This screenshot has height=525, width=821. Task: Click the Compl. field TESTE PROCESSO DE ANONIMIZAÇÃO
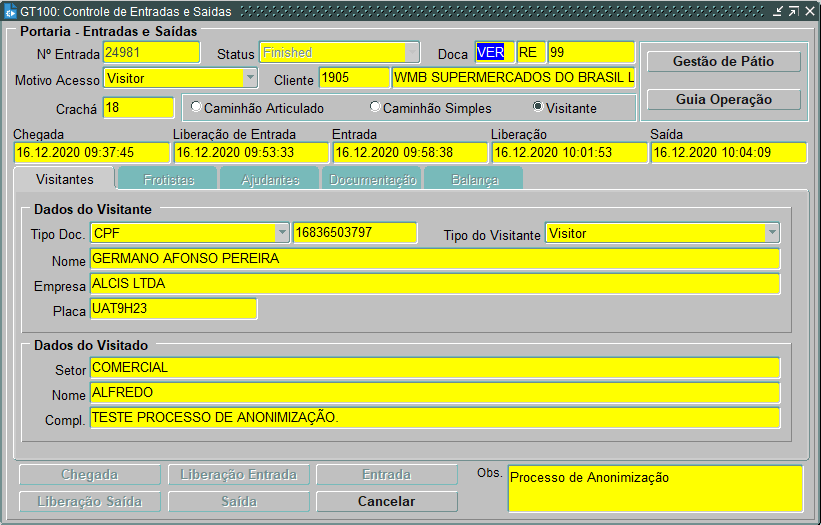pyautogui.click(x=435, y=418)
